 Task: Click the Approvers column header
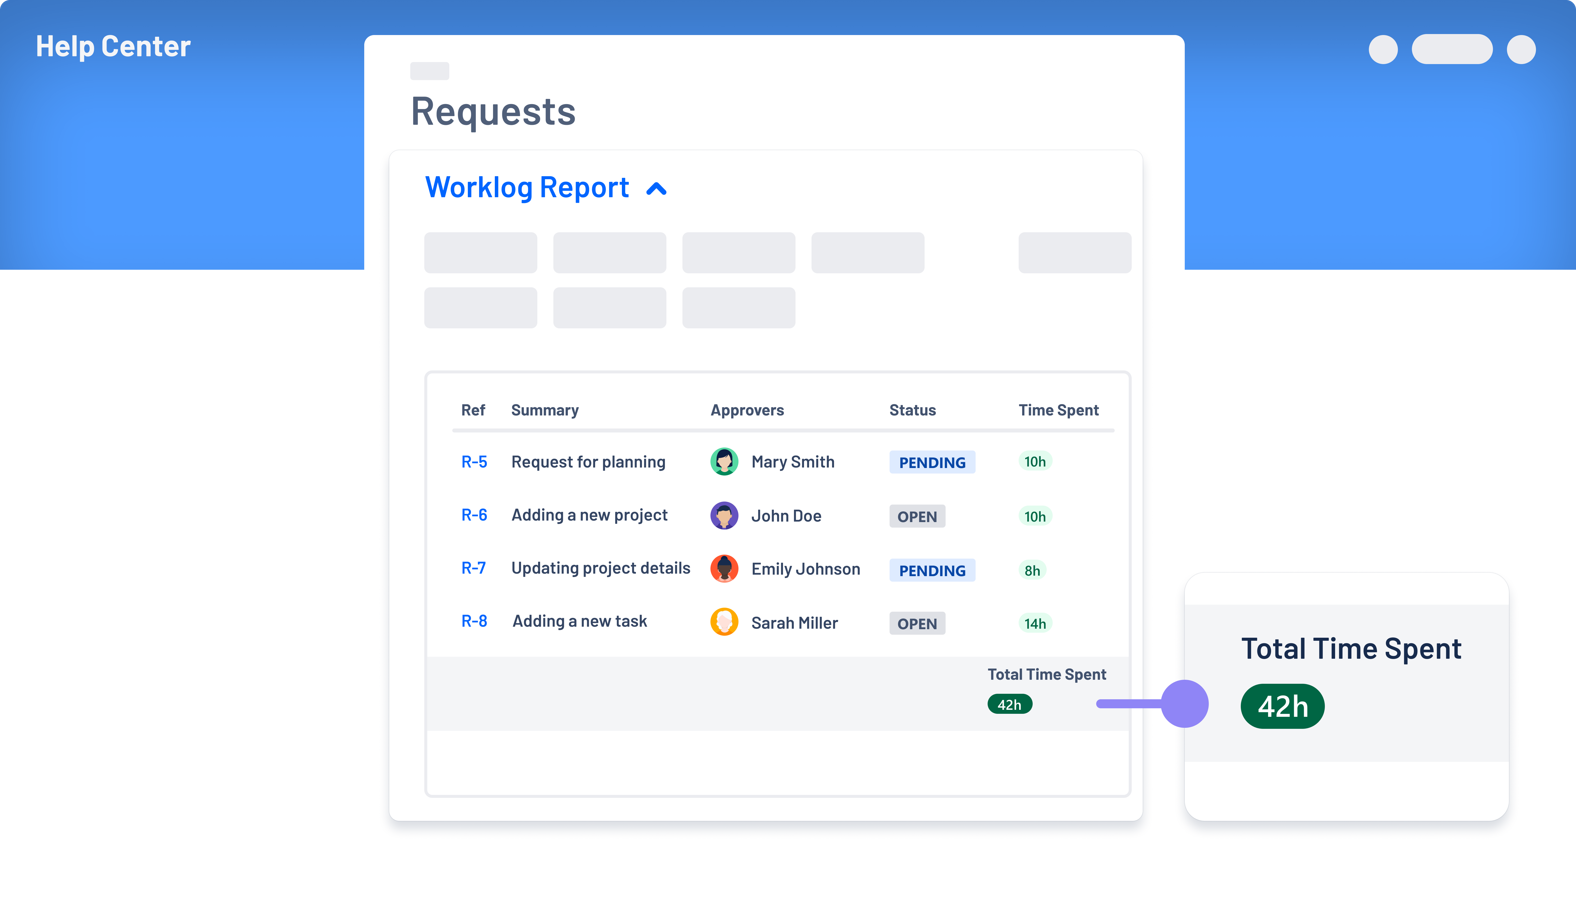[747, 410]
